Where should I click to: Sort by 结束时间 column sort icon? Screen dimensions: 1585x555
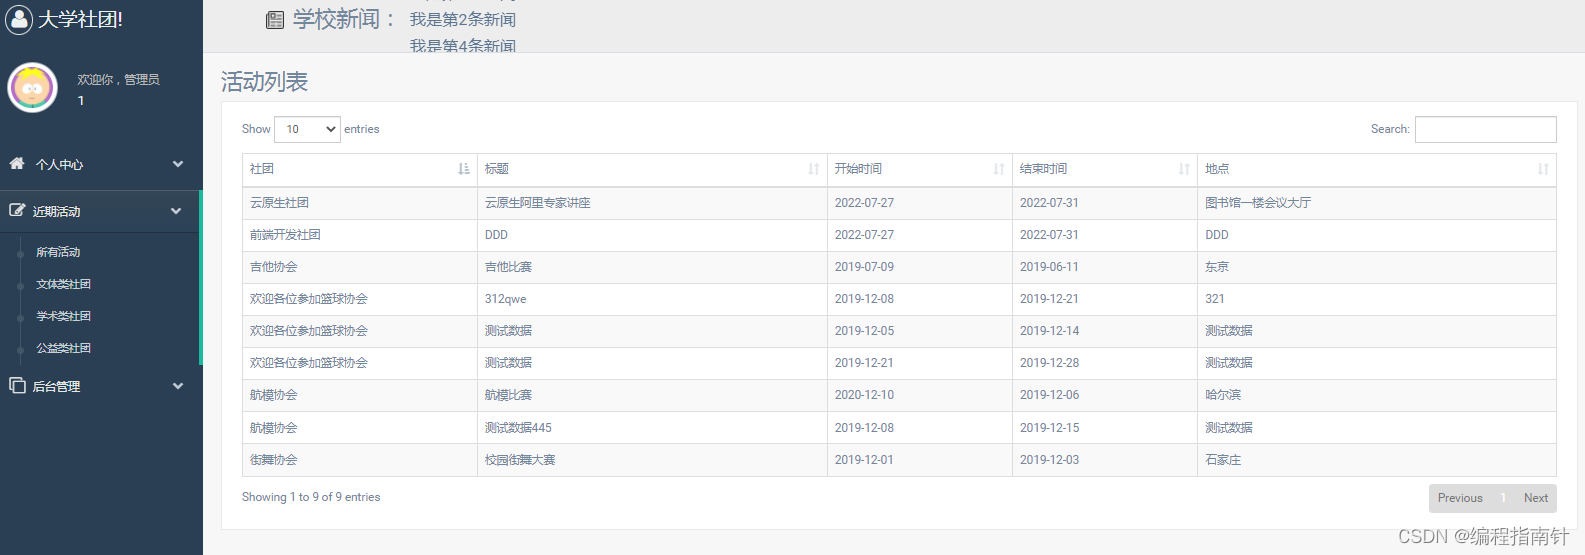pos(1184,169)
